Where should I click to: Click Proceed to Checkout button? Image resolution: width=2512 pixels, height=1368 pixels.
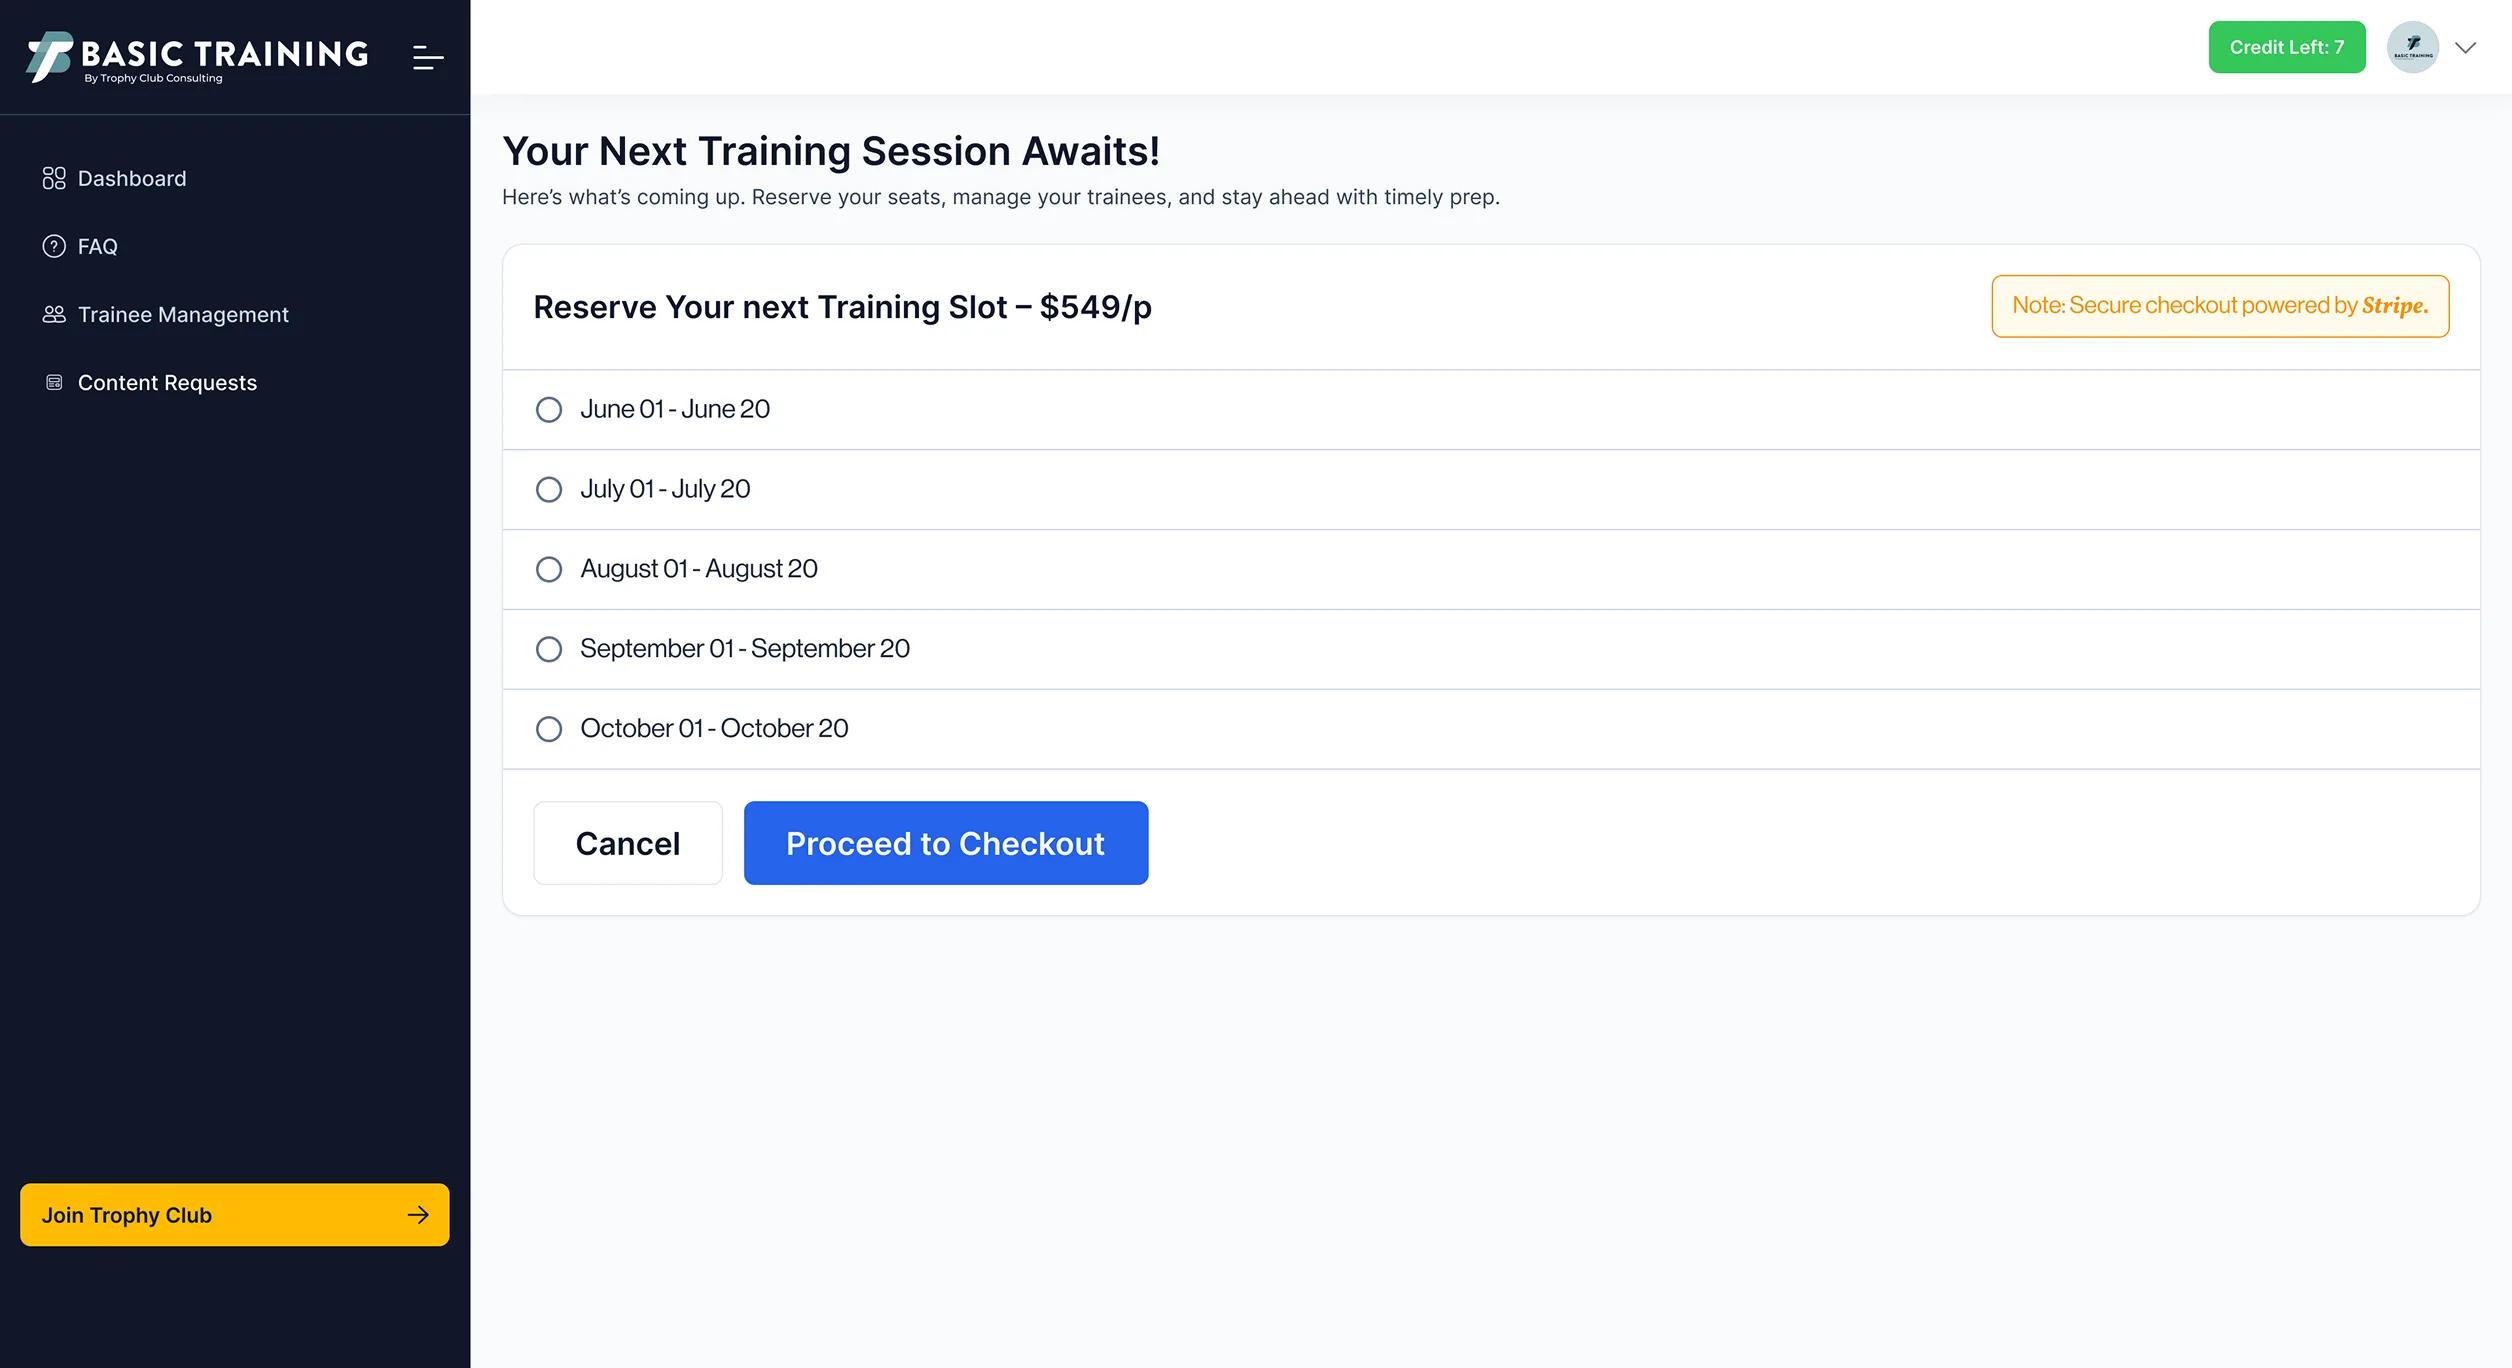(946, 843)
